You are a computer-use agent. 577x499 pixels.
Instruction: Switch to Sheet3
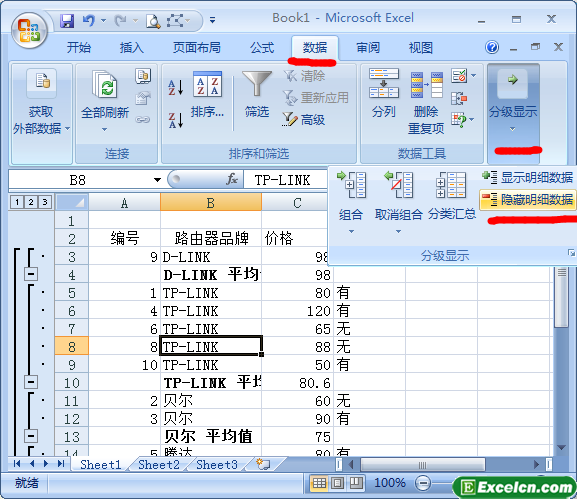tap(217, 464)
